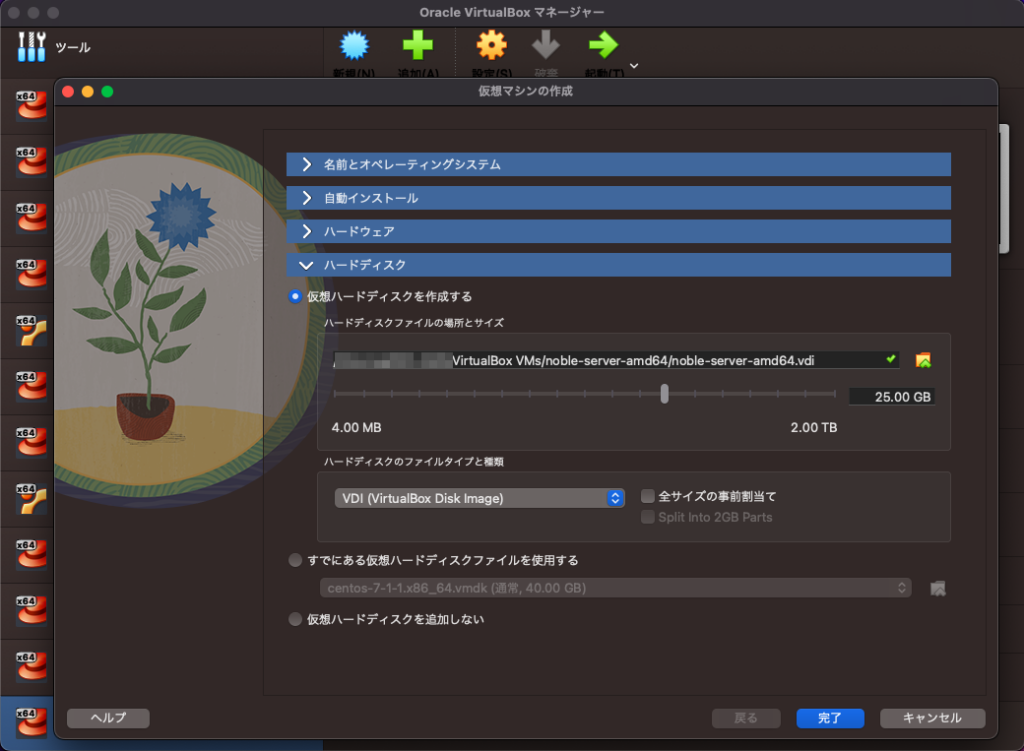Open the centos-7-1-1.x86_64.vmdk disk dropdown
The height and width of the screenshot is (751, 1024).
[x=615, y=588]
